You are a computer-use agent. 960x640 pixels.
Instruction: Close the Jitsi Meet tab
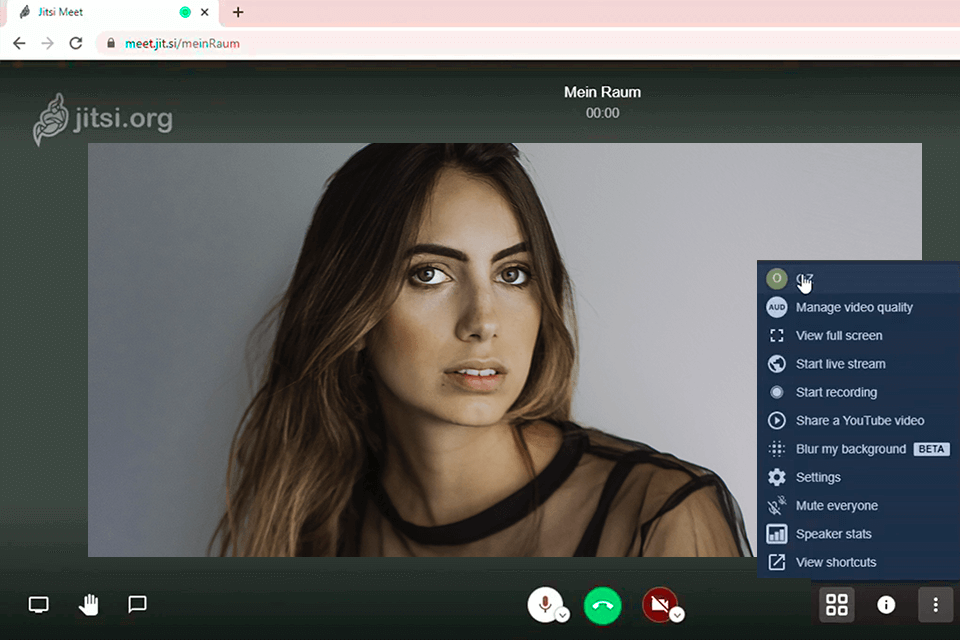(x=204, y=12)
